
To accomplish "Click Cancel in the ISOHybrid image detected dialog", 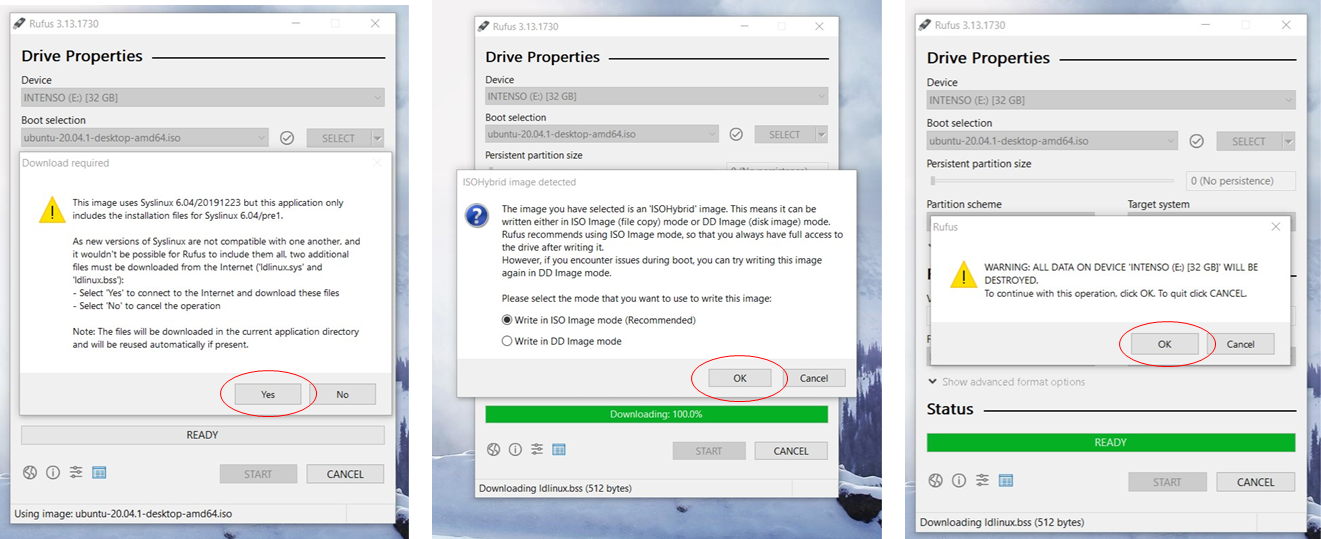I will click(x=814, y=378).
